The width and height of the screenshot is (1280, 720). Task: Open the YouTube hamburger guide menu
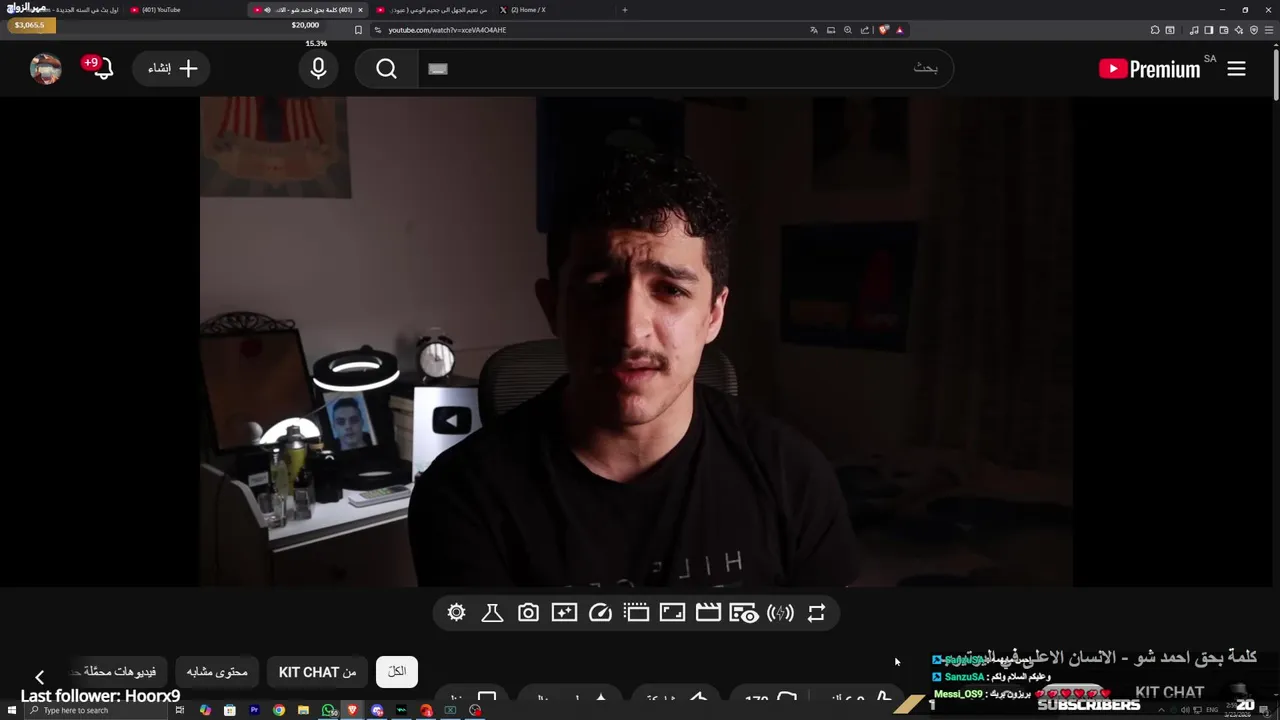click(1236, 68)
